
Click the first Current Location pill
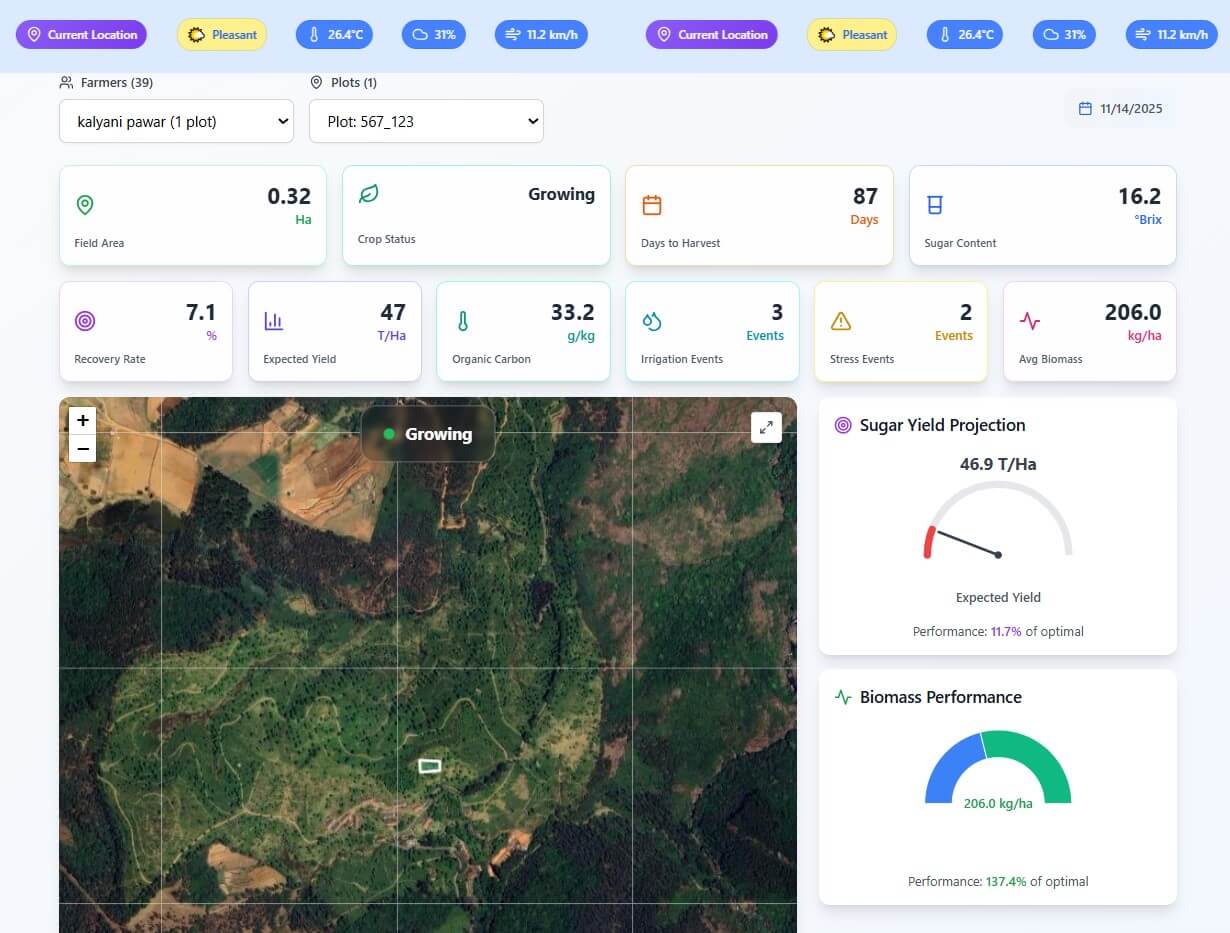click(x=82, y=35)
